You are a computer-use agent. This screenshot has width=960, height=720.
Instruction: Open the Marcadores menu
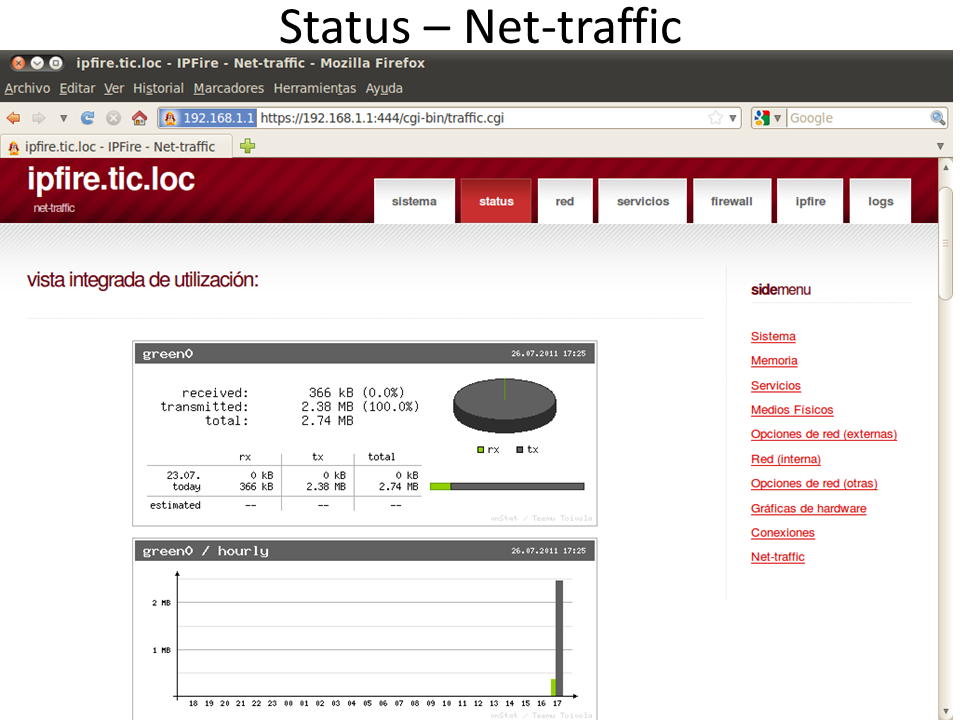(228, 88)
